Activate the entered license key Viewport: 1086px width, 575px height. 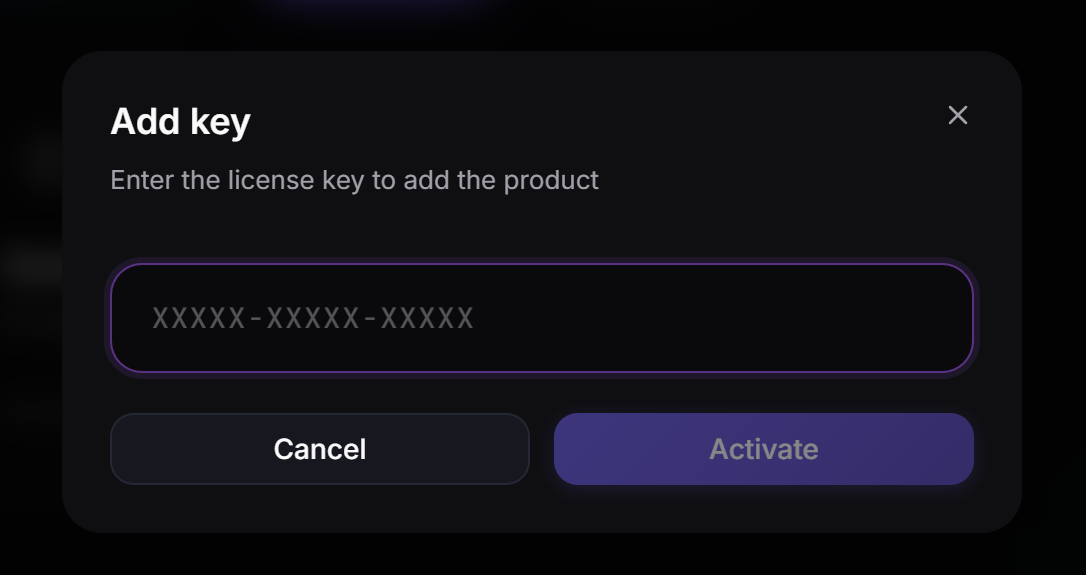pos(763,449)
